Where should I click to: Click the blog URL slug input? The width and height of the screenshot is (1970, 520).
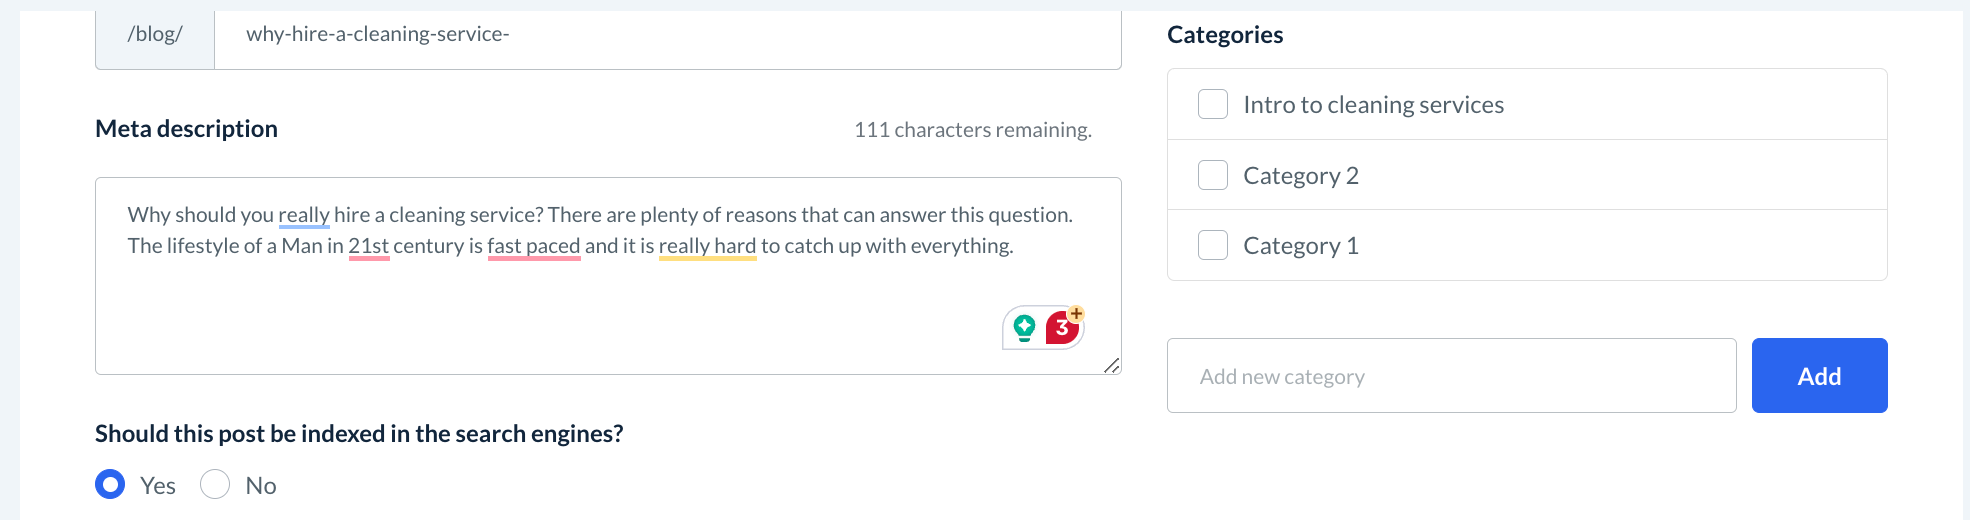pyautogui.click(x=667, y=35)
